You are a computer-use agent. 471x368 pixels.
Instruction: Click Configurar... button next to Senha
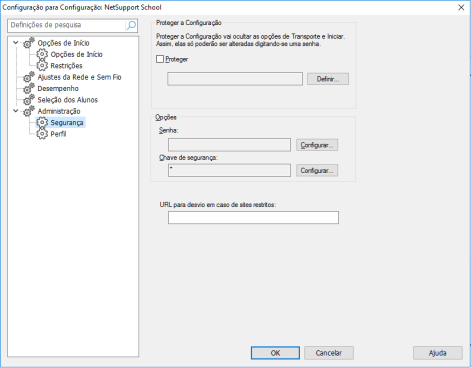coord(317,145)
